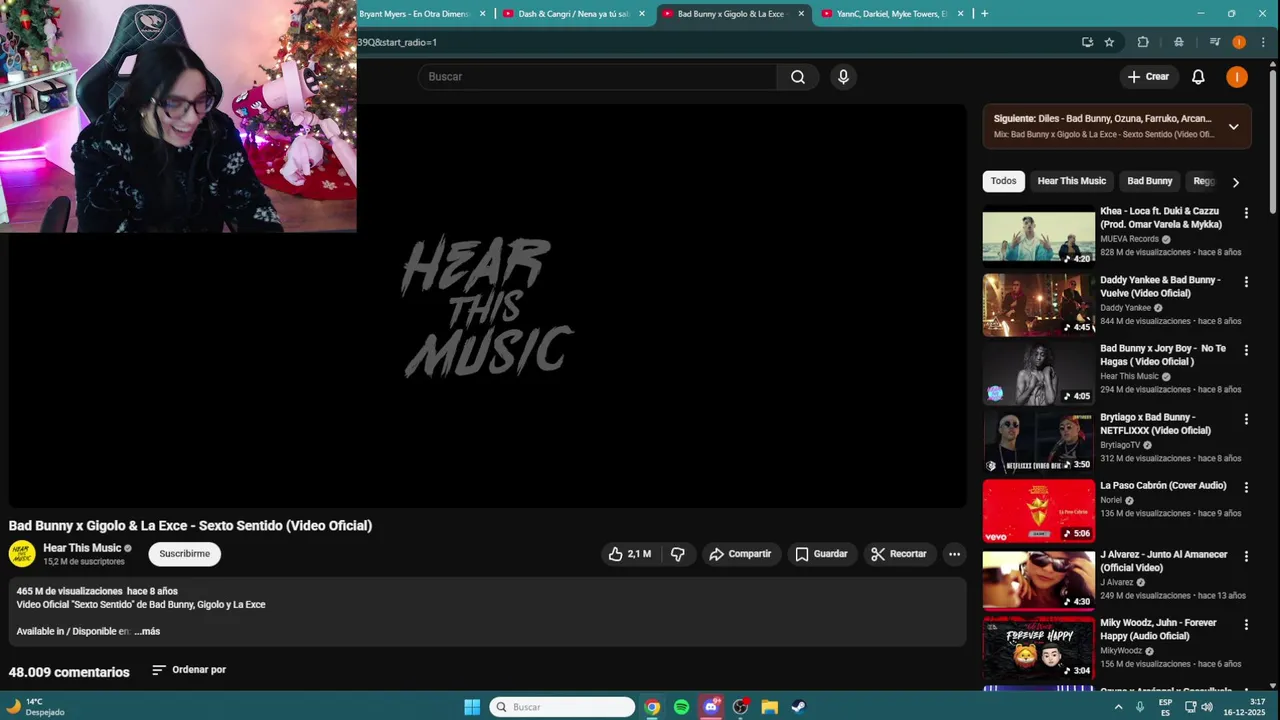The height and width of the screenshot is (720, 1280).
Task: Dislike the video with thumbs down
Action: 678,554
